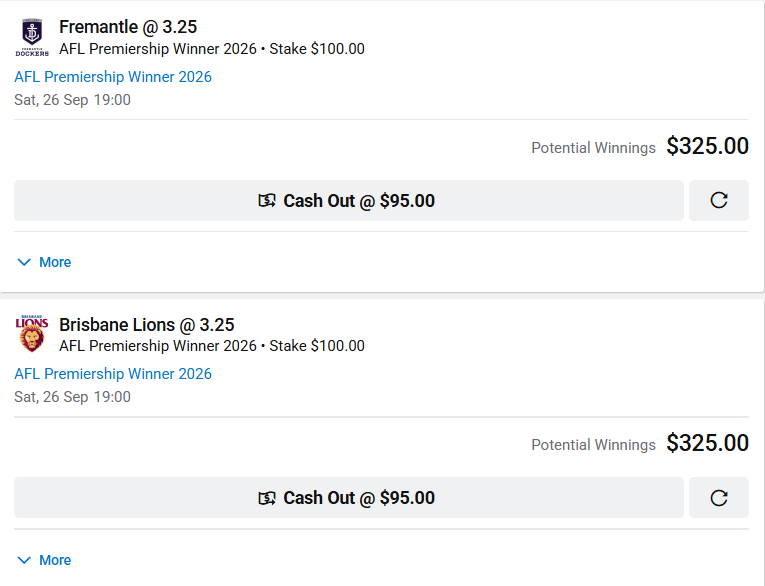This screenshot has width=765, height=586.
Task: Select the Fremantle @ 3.25 bet title
Action: 128,27
